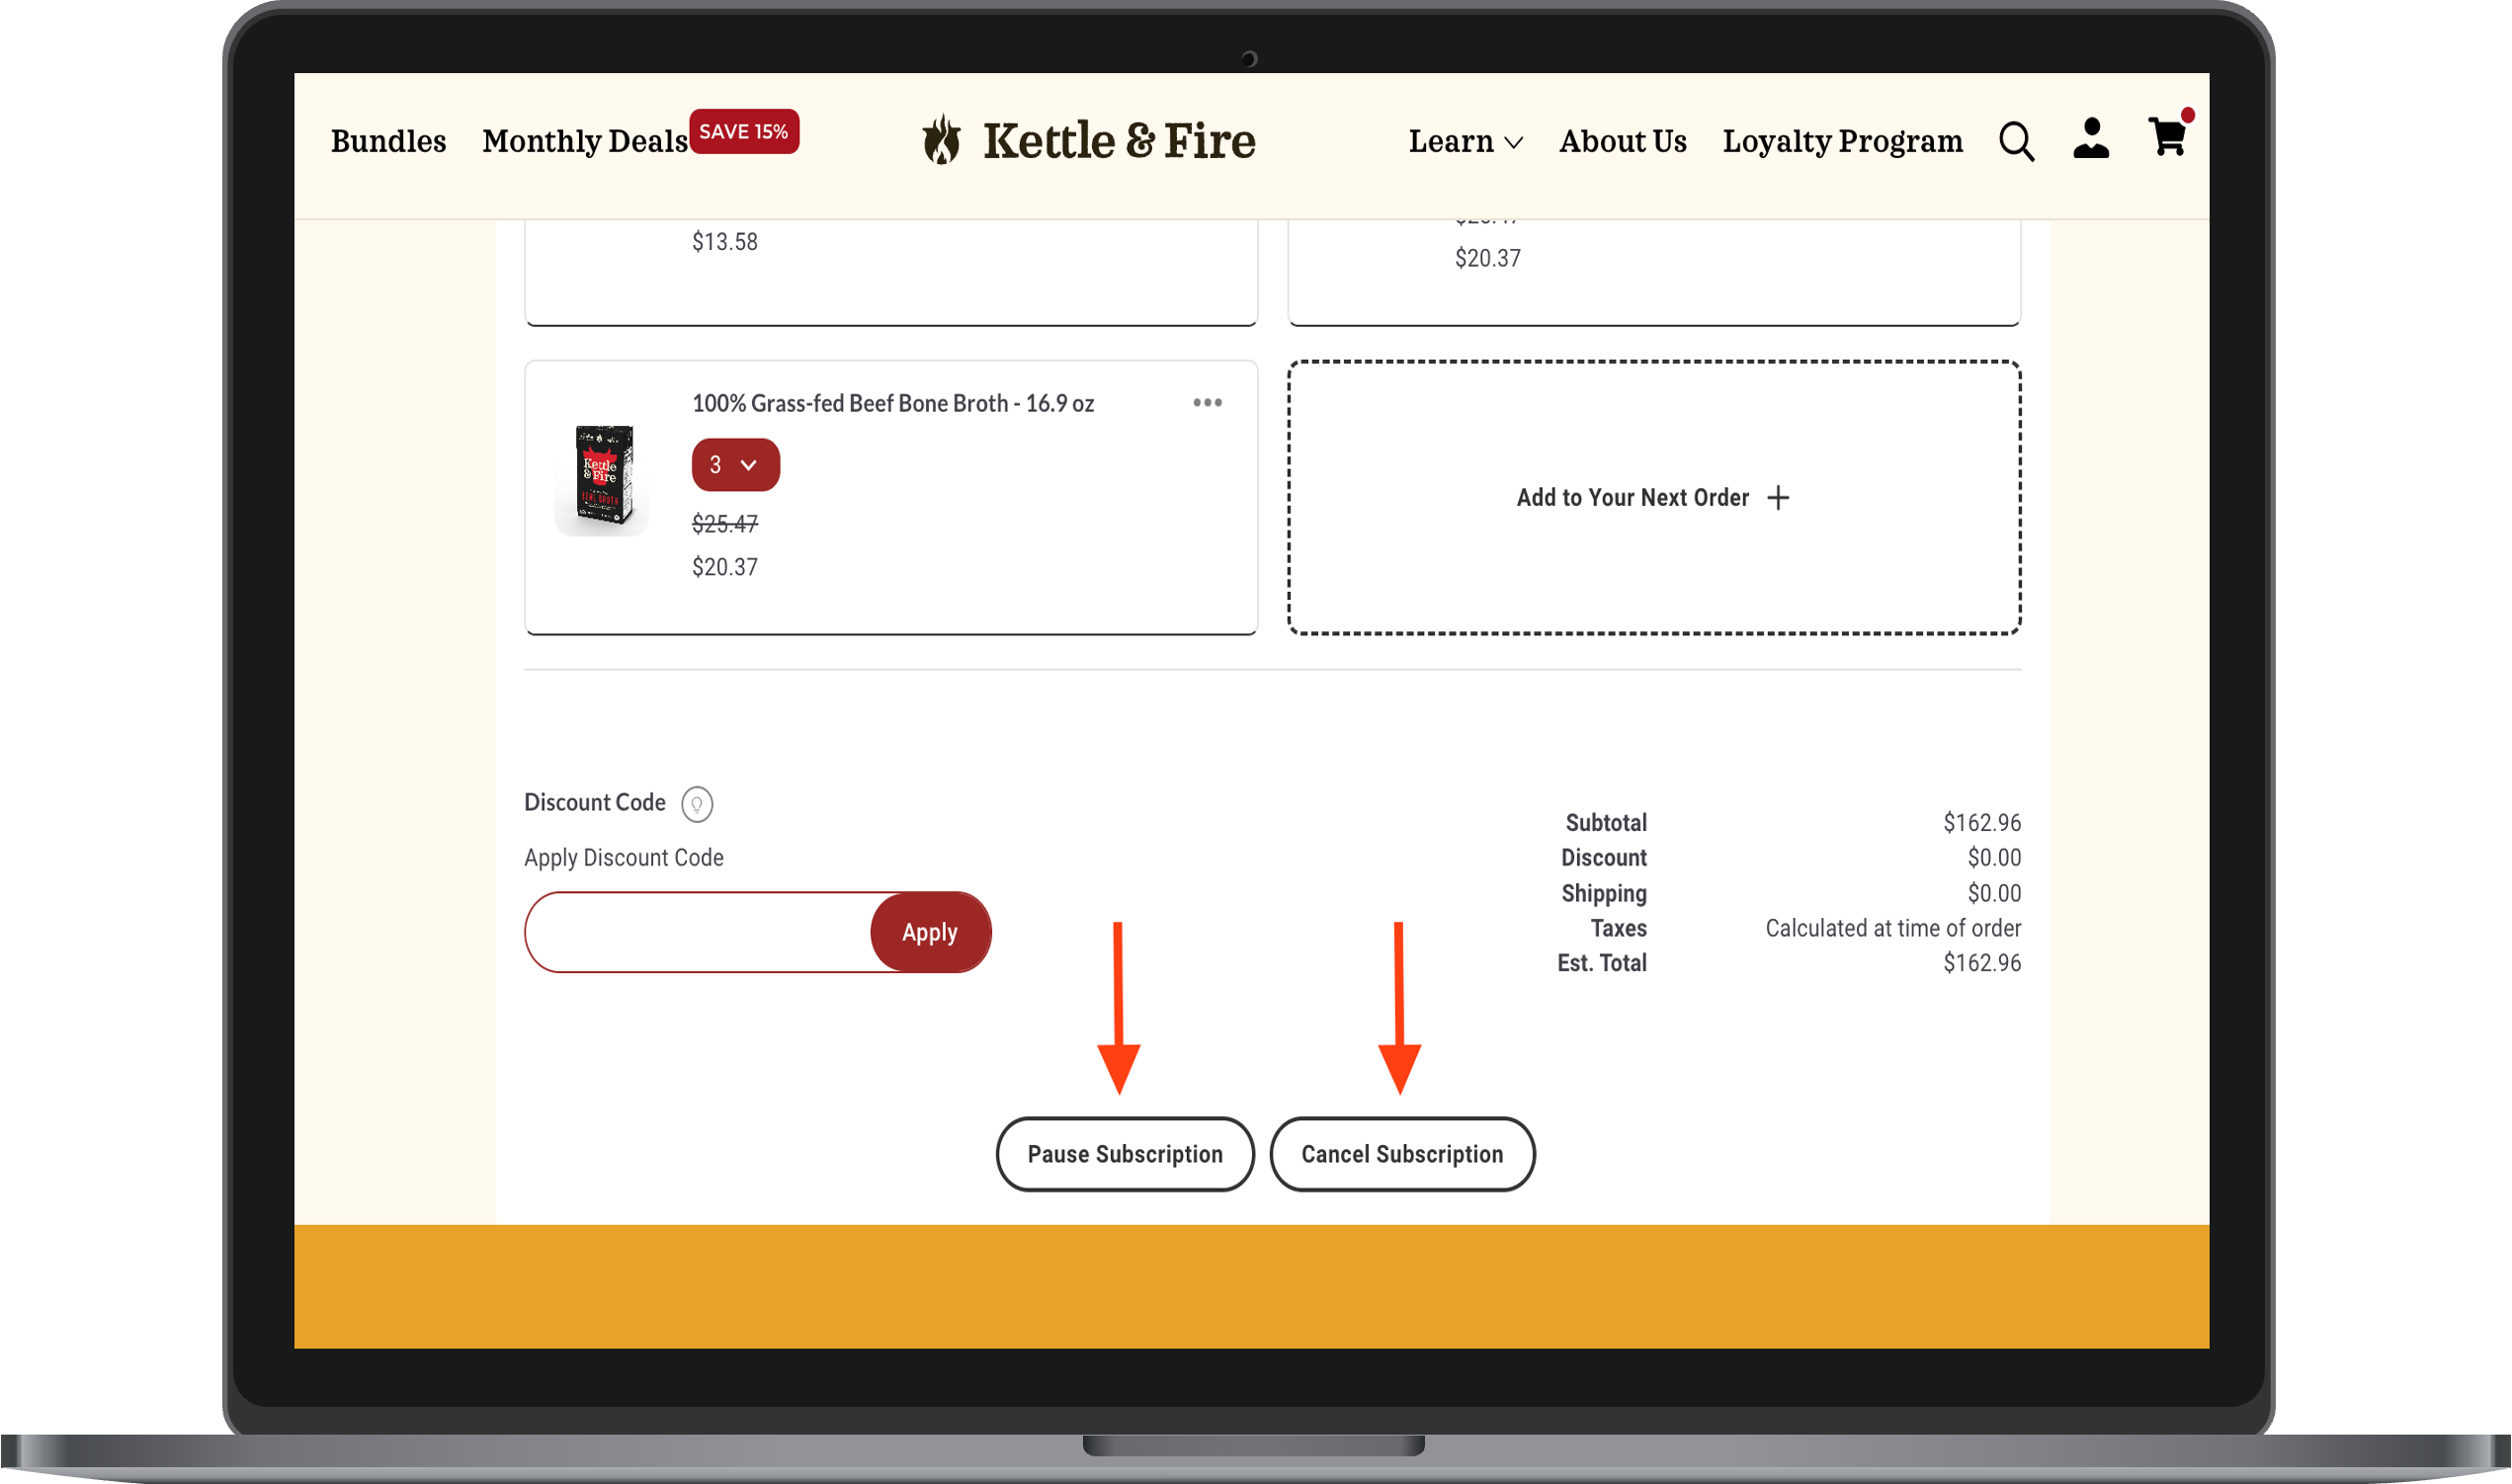Click the $13.58 price text
Image resolution: width=2512 pixels, height=1484 pixels.
724,241
